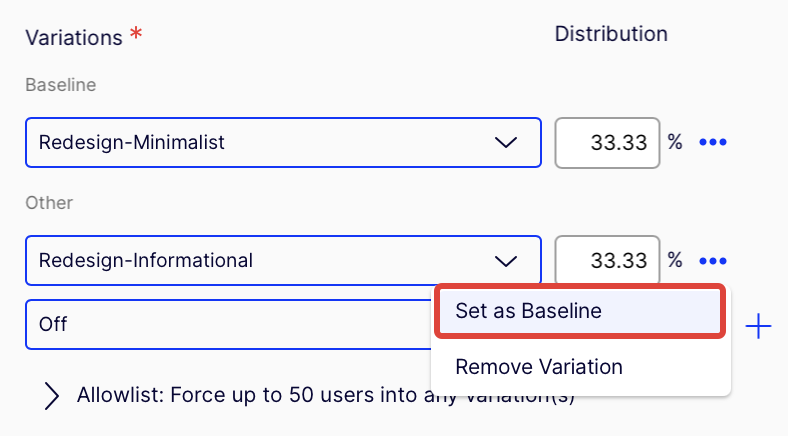Select Set as Baseline menu option
This screenshot has height=436, width=788.
click(580, 311)
